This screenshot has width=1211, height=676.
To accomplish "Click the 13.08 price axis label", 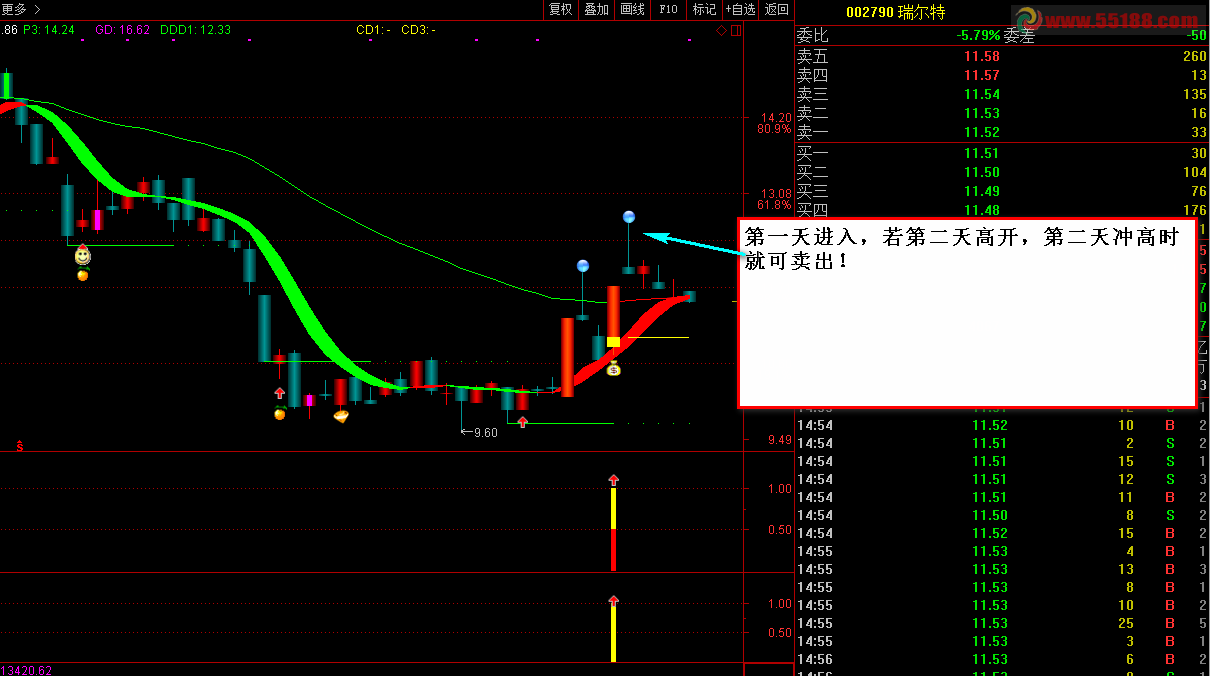I will coord(776,193).
